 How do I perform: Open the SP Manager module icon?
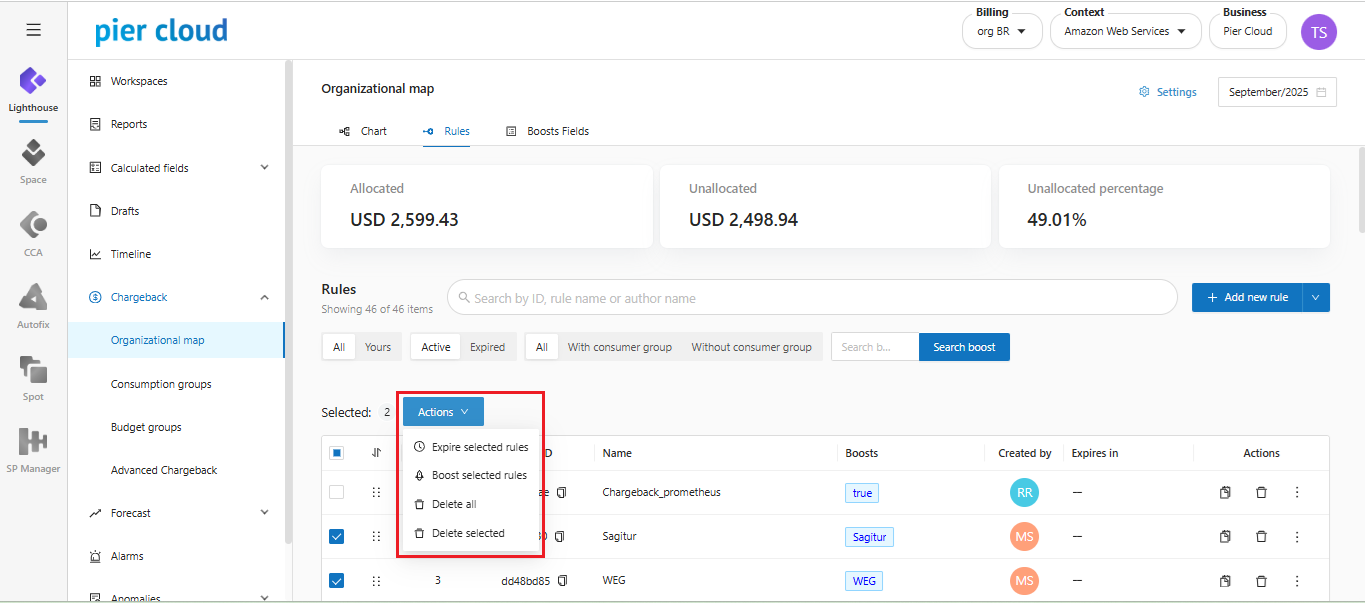33,443
